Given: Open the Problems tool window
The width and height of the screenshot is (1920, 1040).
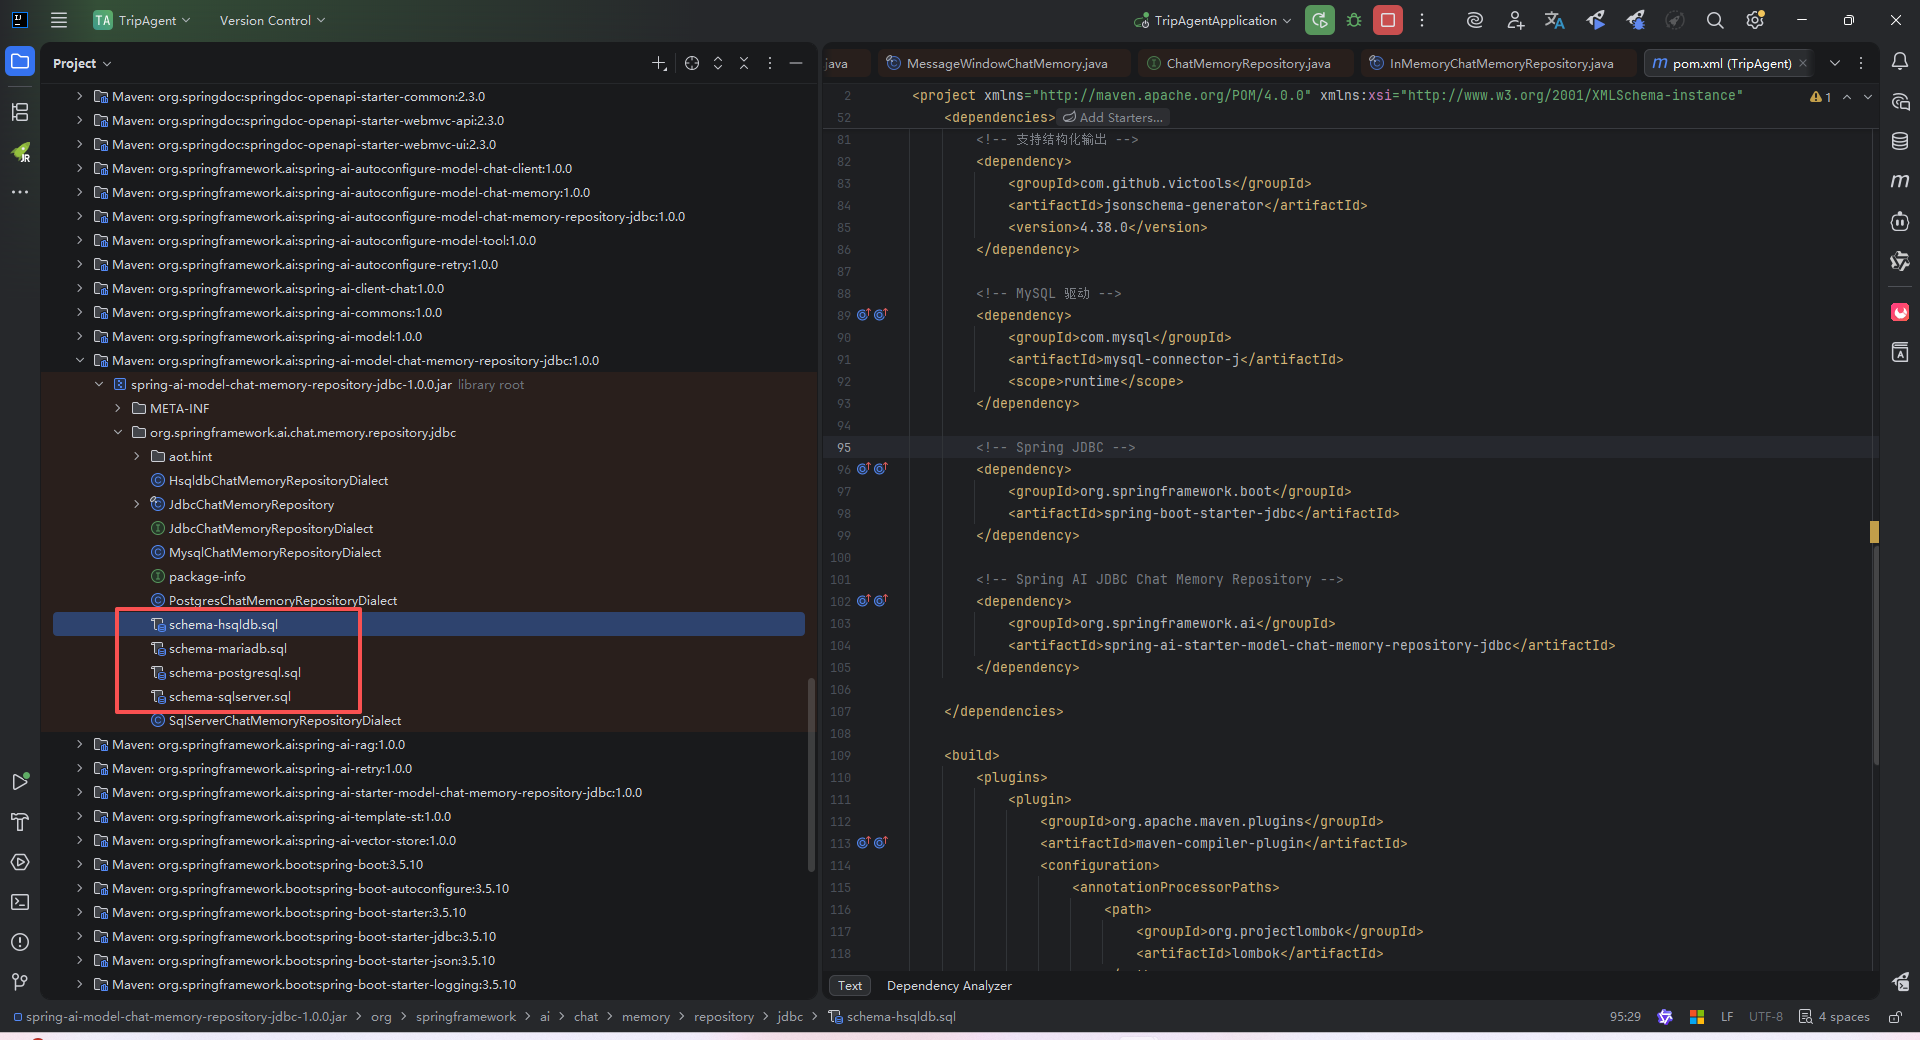Looking at the screenshot, I should pos(20,942).
